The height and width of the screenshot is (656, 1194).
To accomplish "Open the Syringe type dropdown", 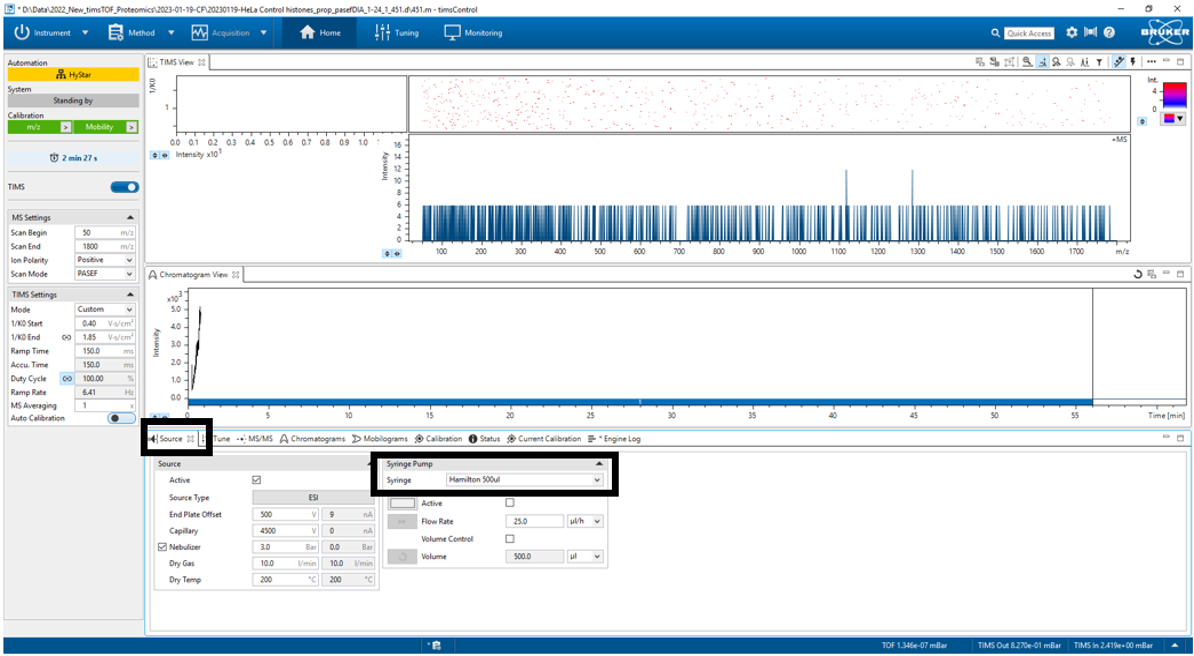I will pyautogui.click(x=525, y=480).
